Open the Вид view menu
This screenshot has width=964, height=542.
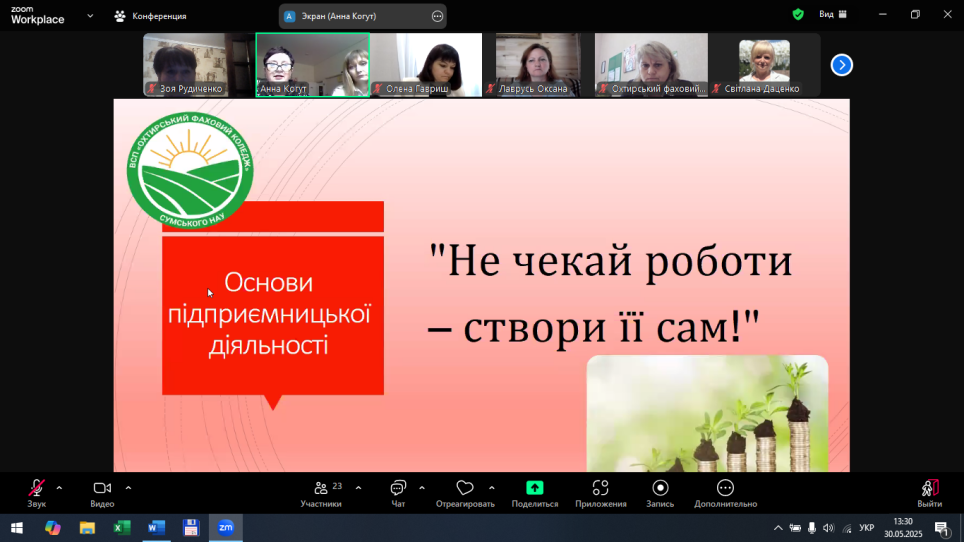tap(832, 15)
